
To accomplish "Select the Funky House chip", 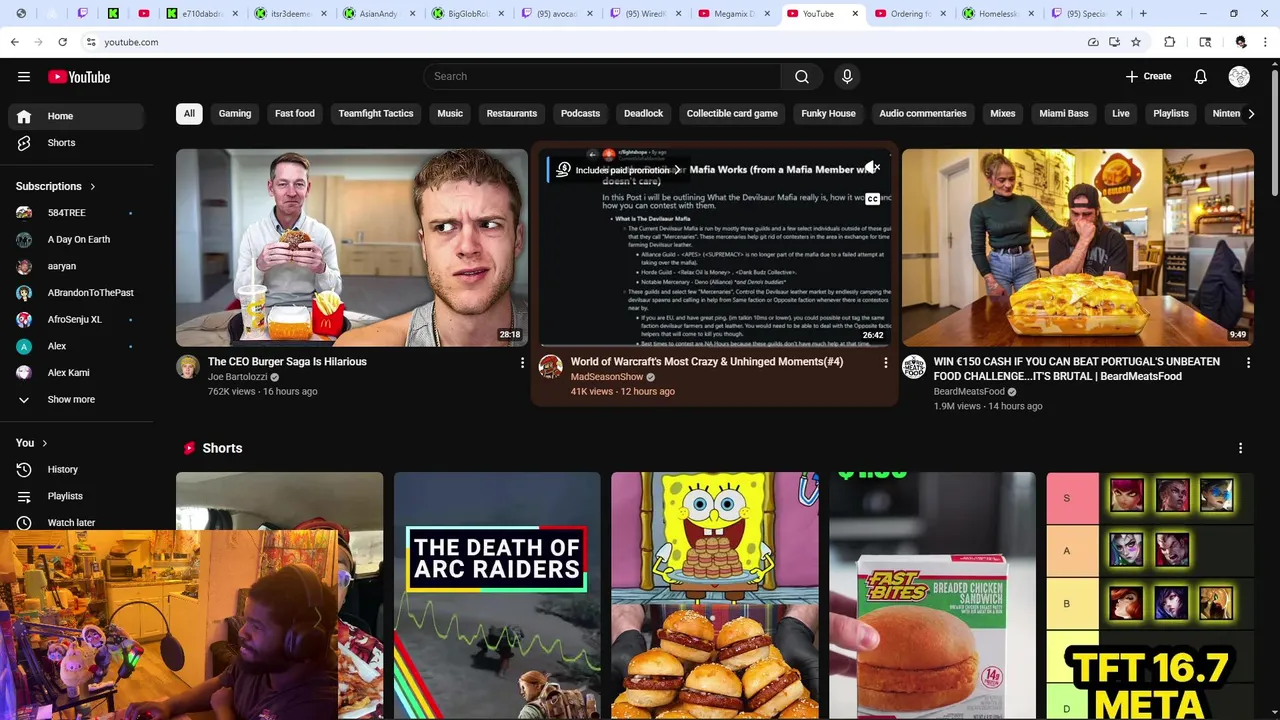I will [x=828, y=114].
